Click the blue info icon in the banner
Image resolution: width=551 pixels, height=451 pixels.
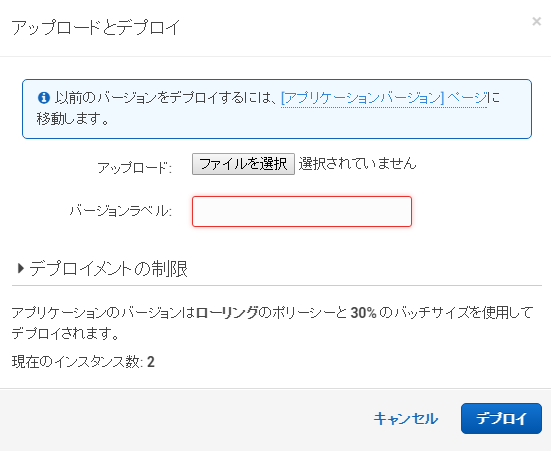pyautogui.click(x=44, y=97)
